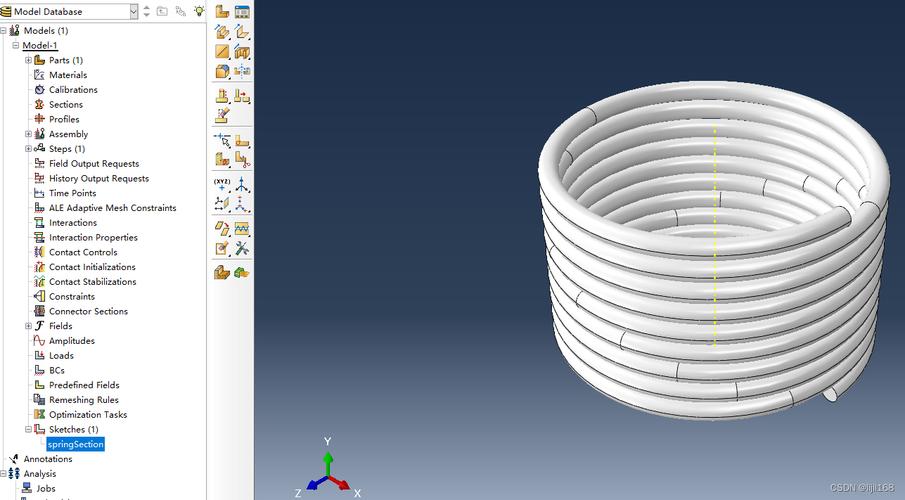Select ALE Adaptive Mesh Constraints
The height and width of the screenshot is (500, 905).
click(x=113, y=208)
